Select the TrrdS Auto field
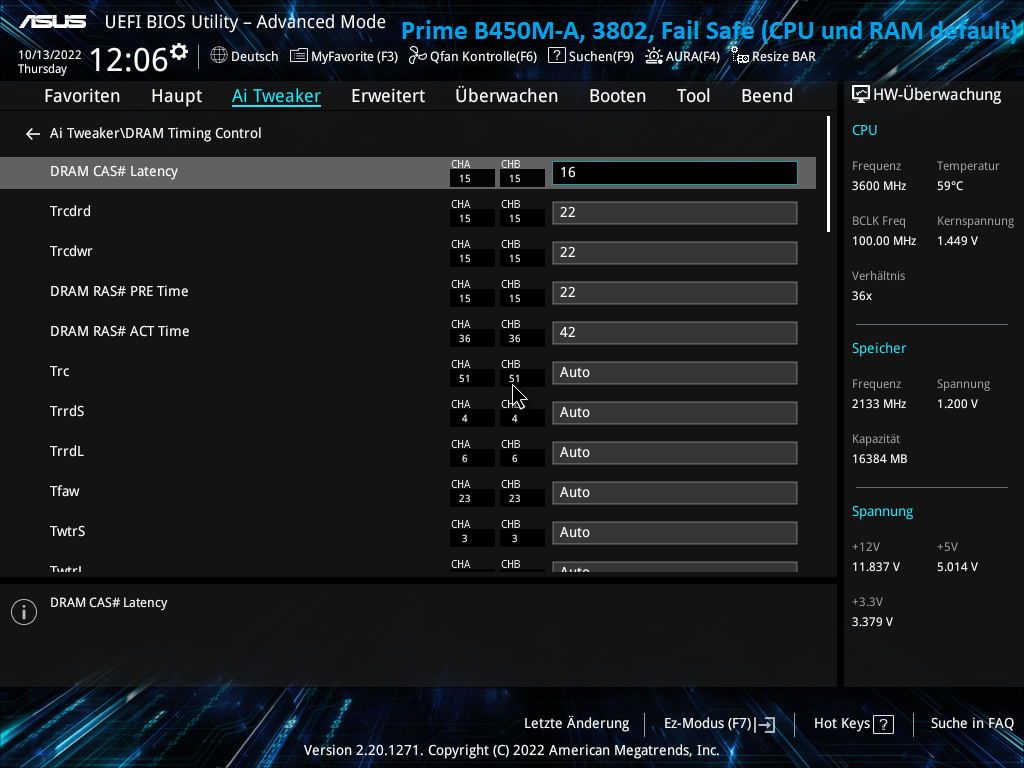This screenshot has height=768, width=1024. pos(675,413)
